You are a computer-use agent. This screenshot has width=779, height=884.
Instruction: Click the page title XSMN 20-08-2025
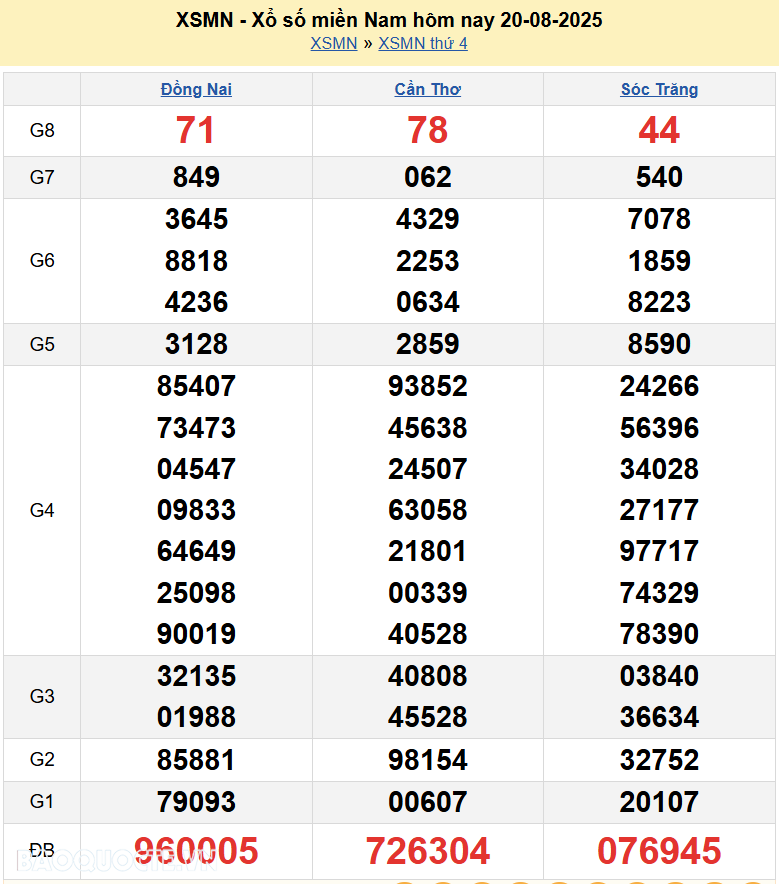[389, 20]
